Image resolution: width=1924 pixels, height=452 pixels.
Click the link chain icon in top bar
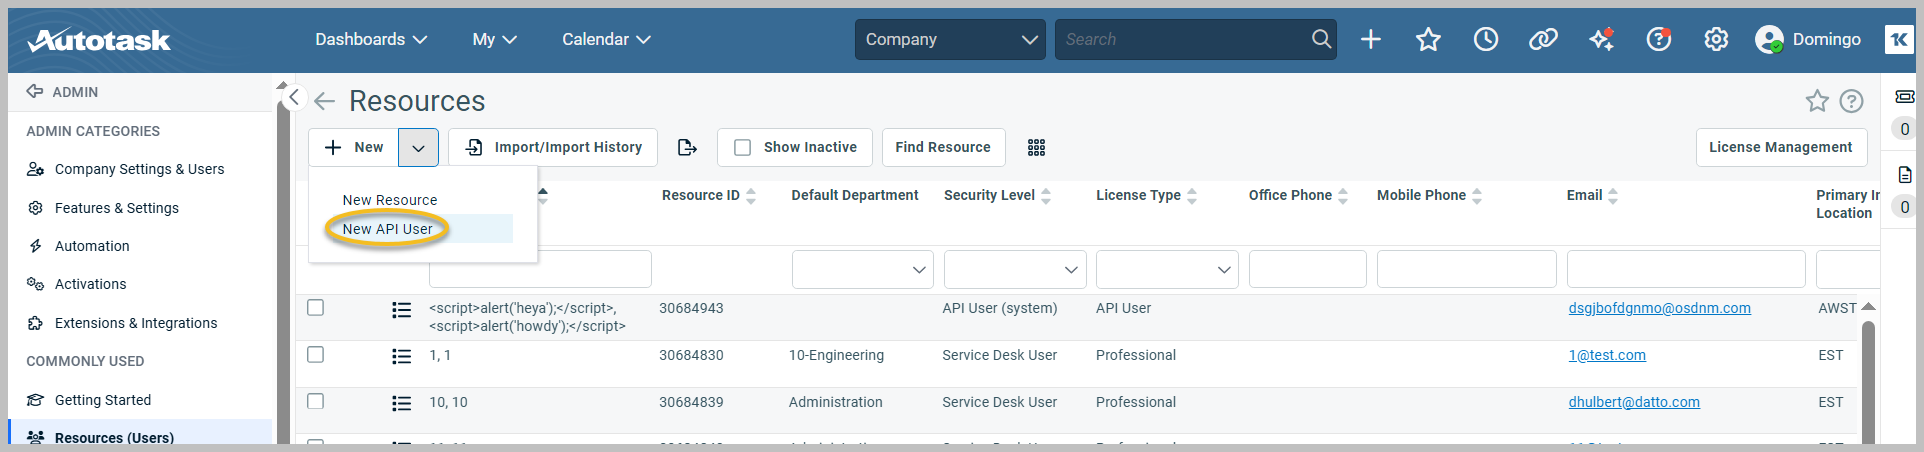[1543, 39]
